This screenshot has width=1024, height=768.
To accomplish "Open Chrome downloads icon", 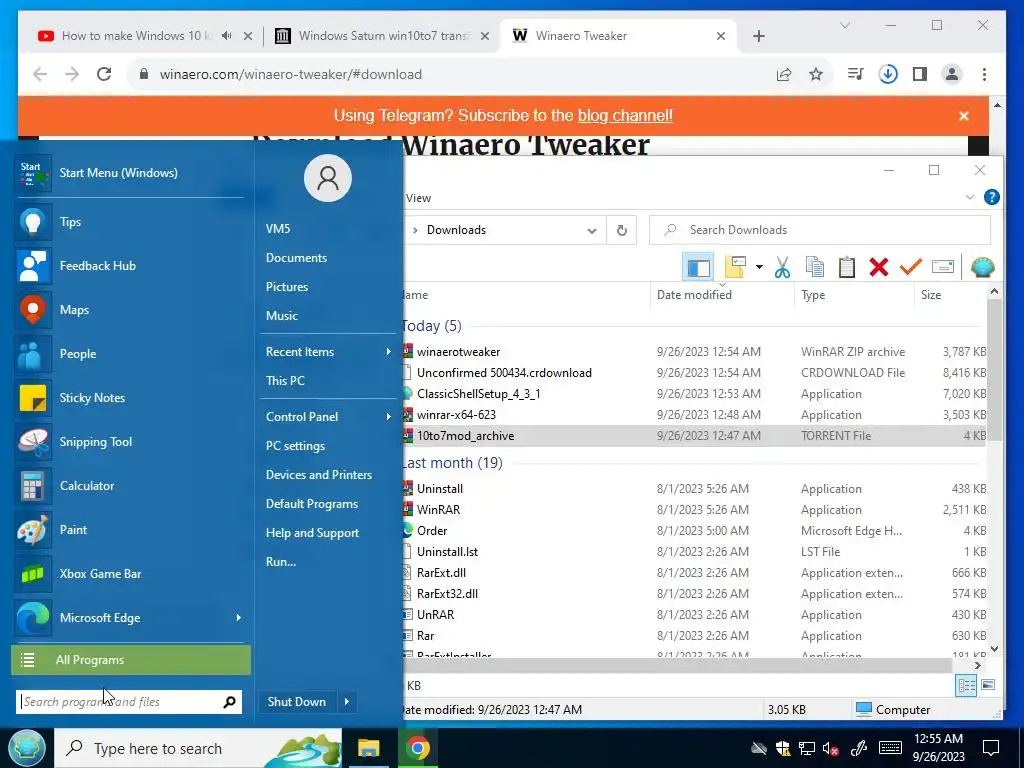I will [x=888, y=74].
